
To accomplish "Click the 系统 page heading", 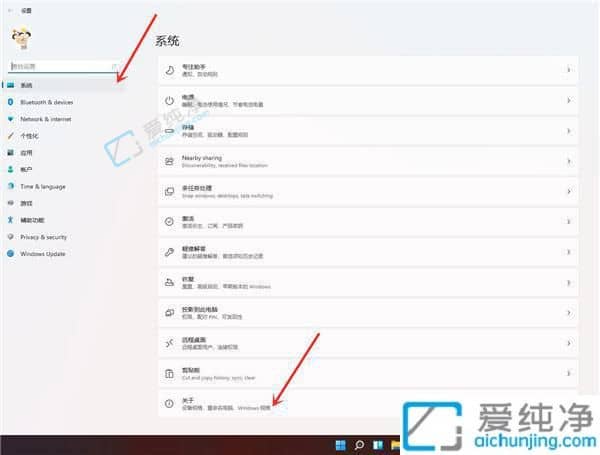I will 167,41.
